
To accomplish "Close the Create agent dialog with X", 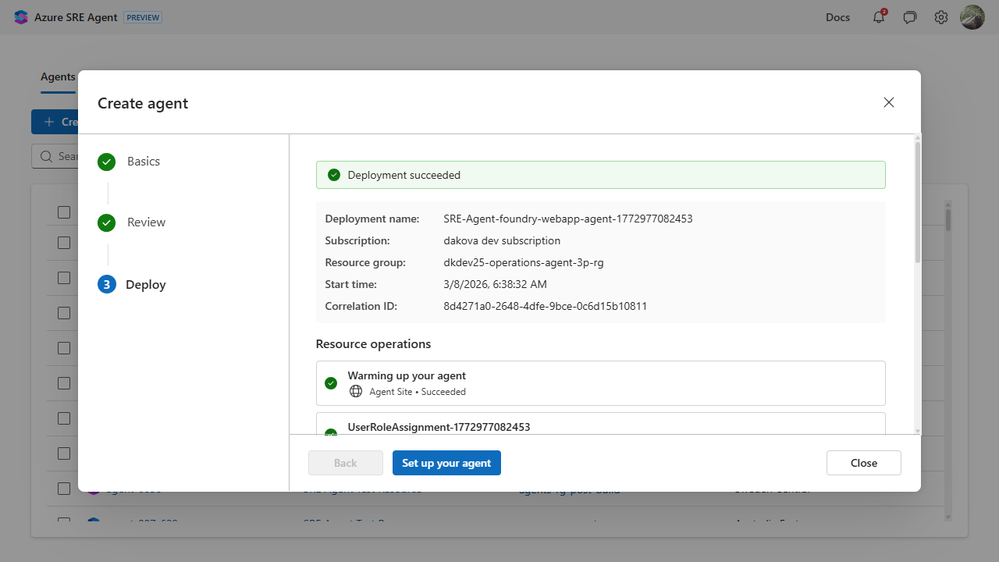I will tap(889, 103).
